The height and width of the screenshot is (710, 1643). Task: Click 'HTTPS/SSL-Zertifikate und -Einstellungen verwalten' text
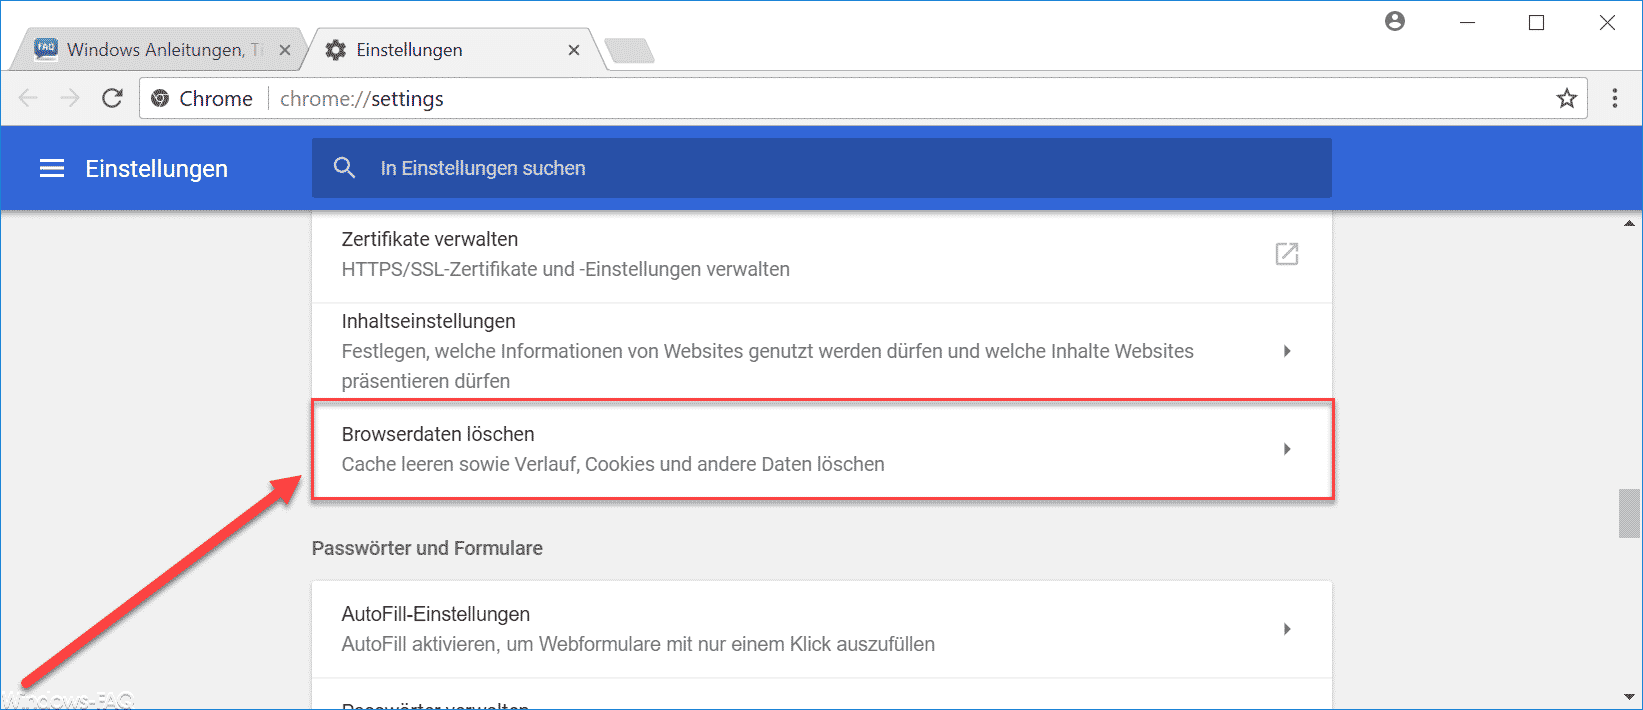[x=566, y=269]
